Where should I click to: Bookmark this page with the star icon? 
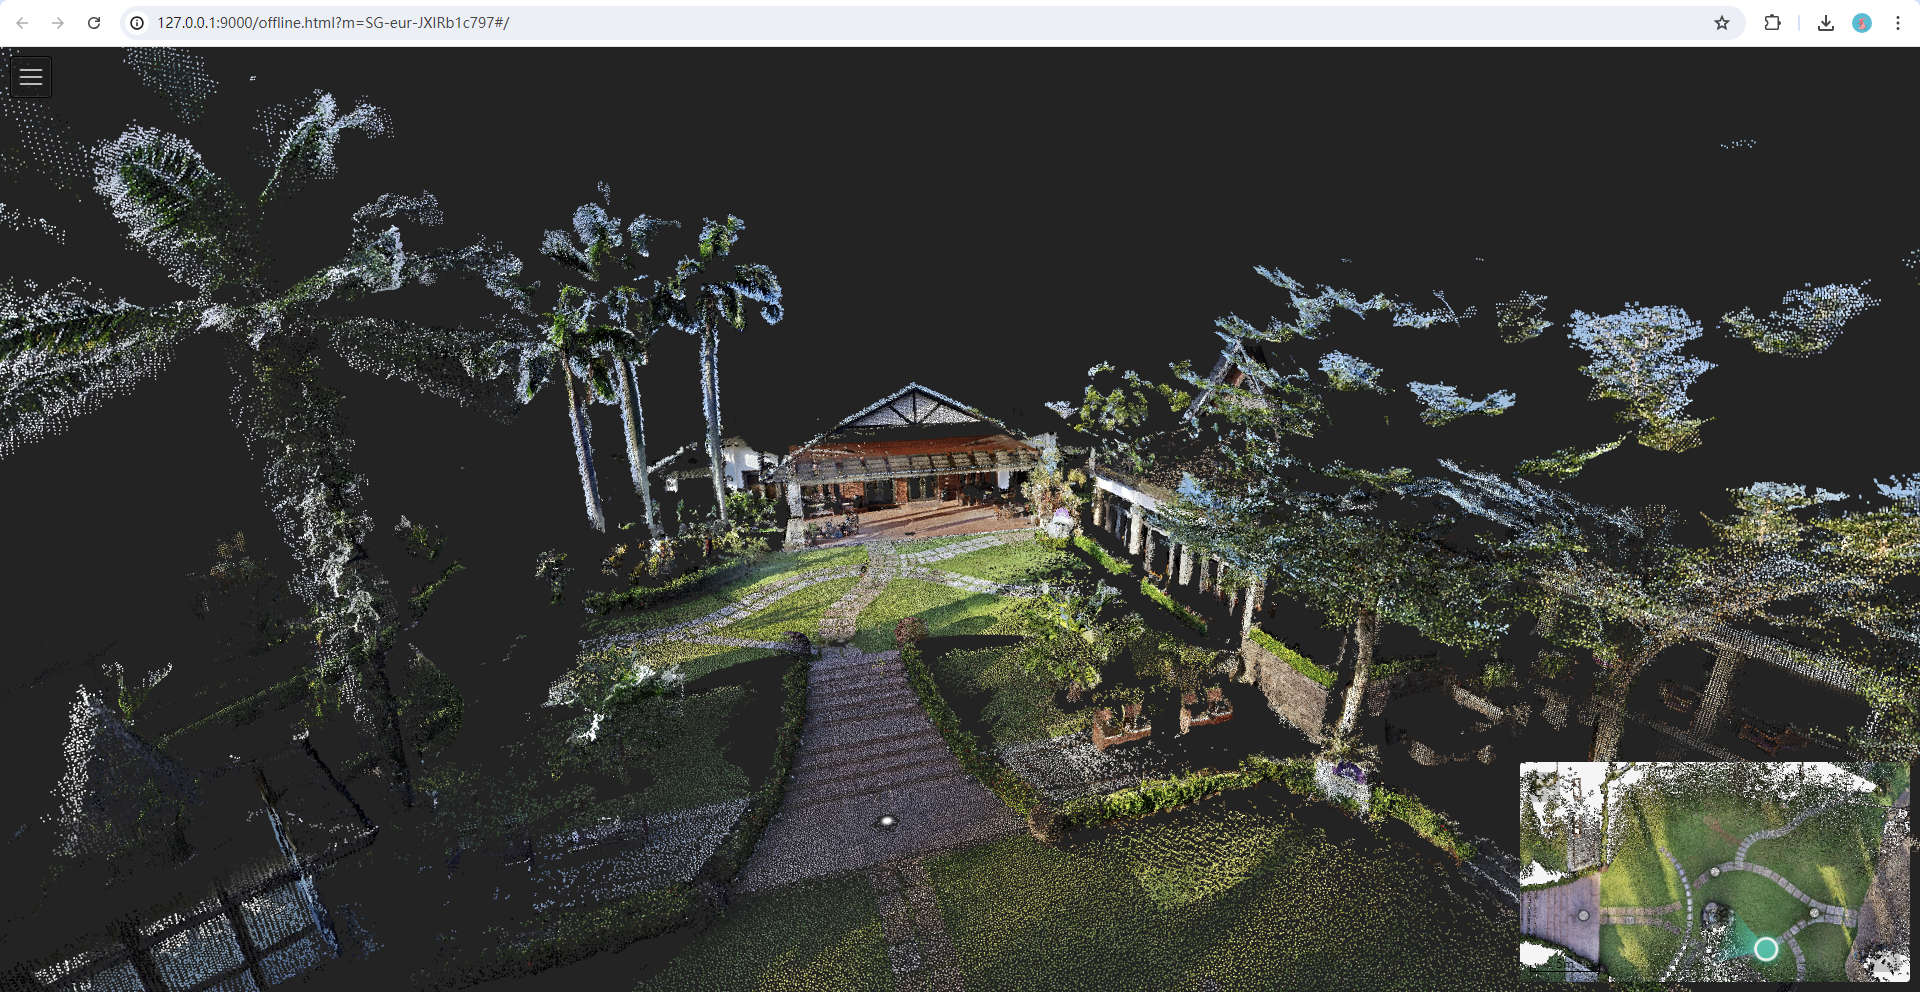[1721, 23]
